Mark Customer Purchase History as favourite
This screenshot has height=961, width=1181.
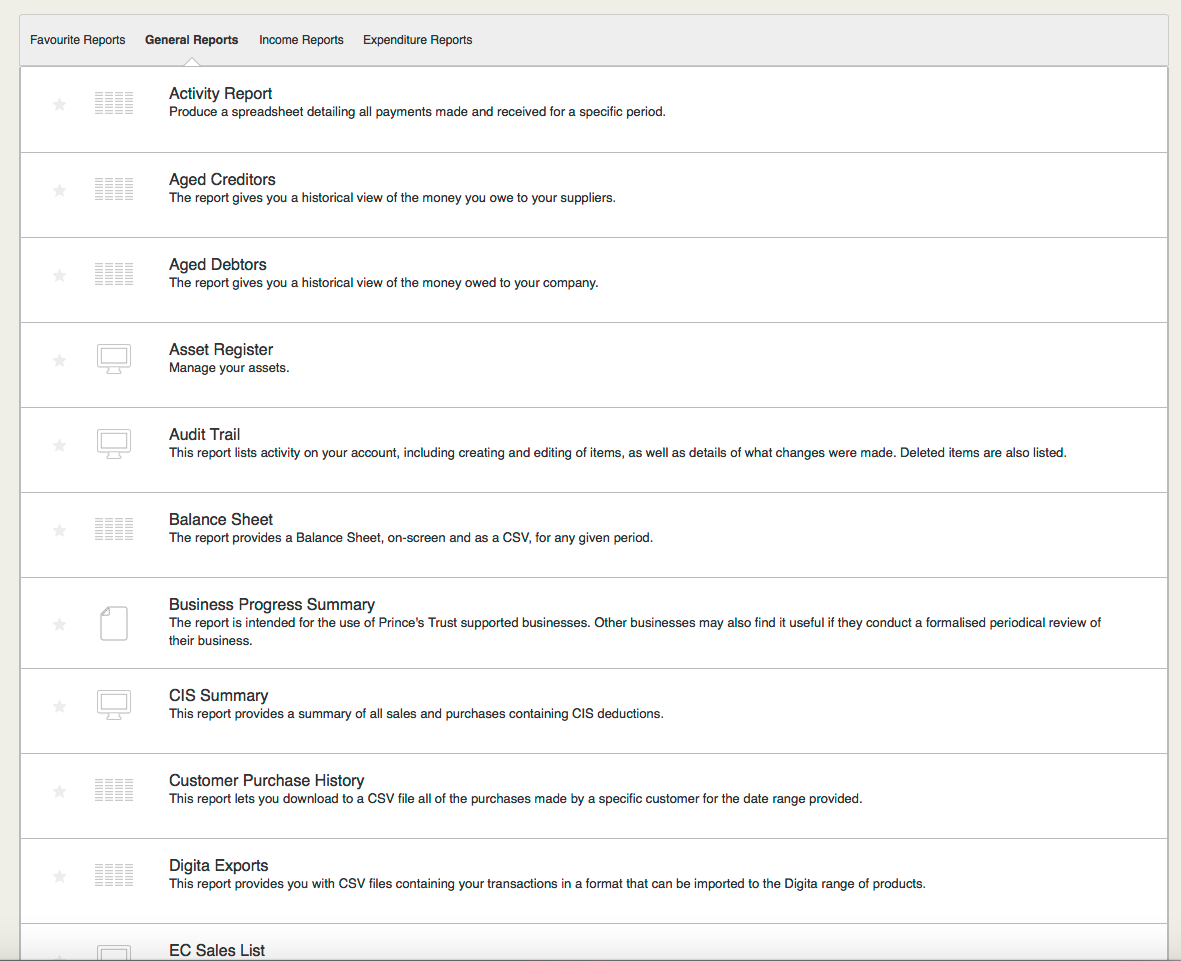(x=59, y=791)
